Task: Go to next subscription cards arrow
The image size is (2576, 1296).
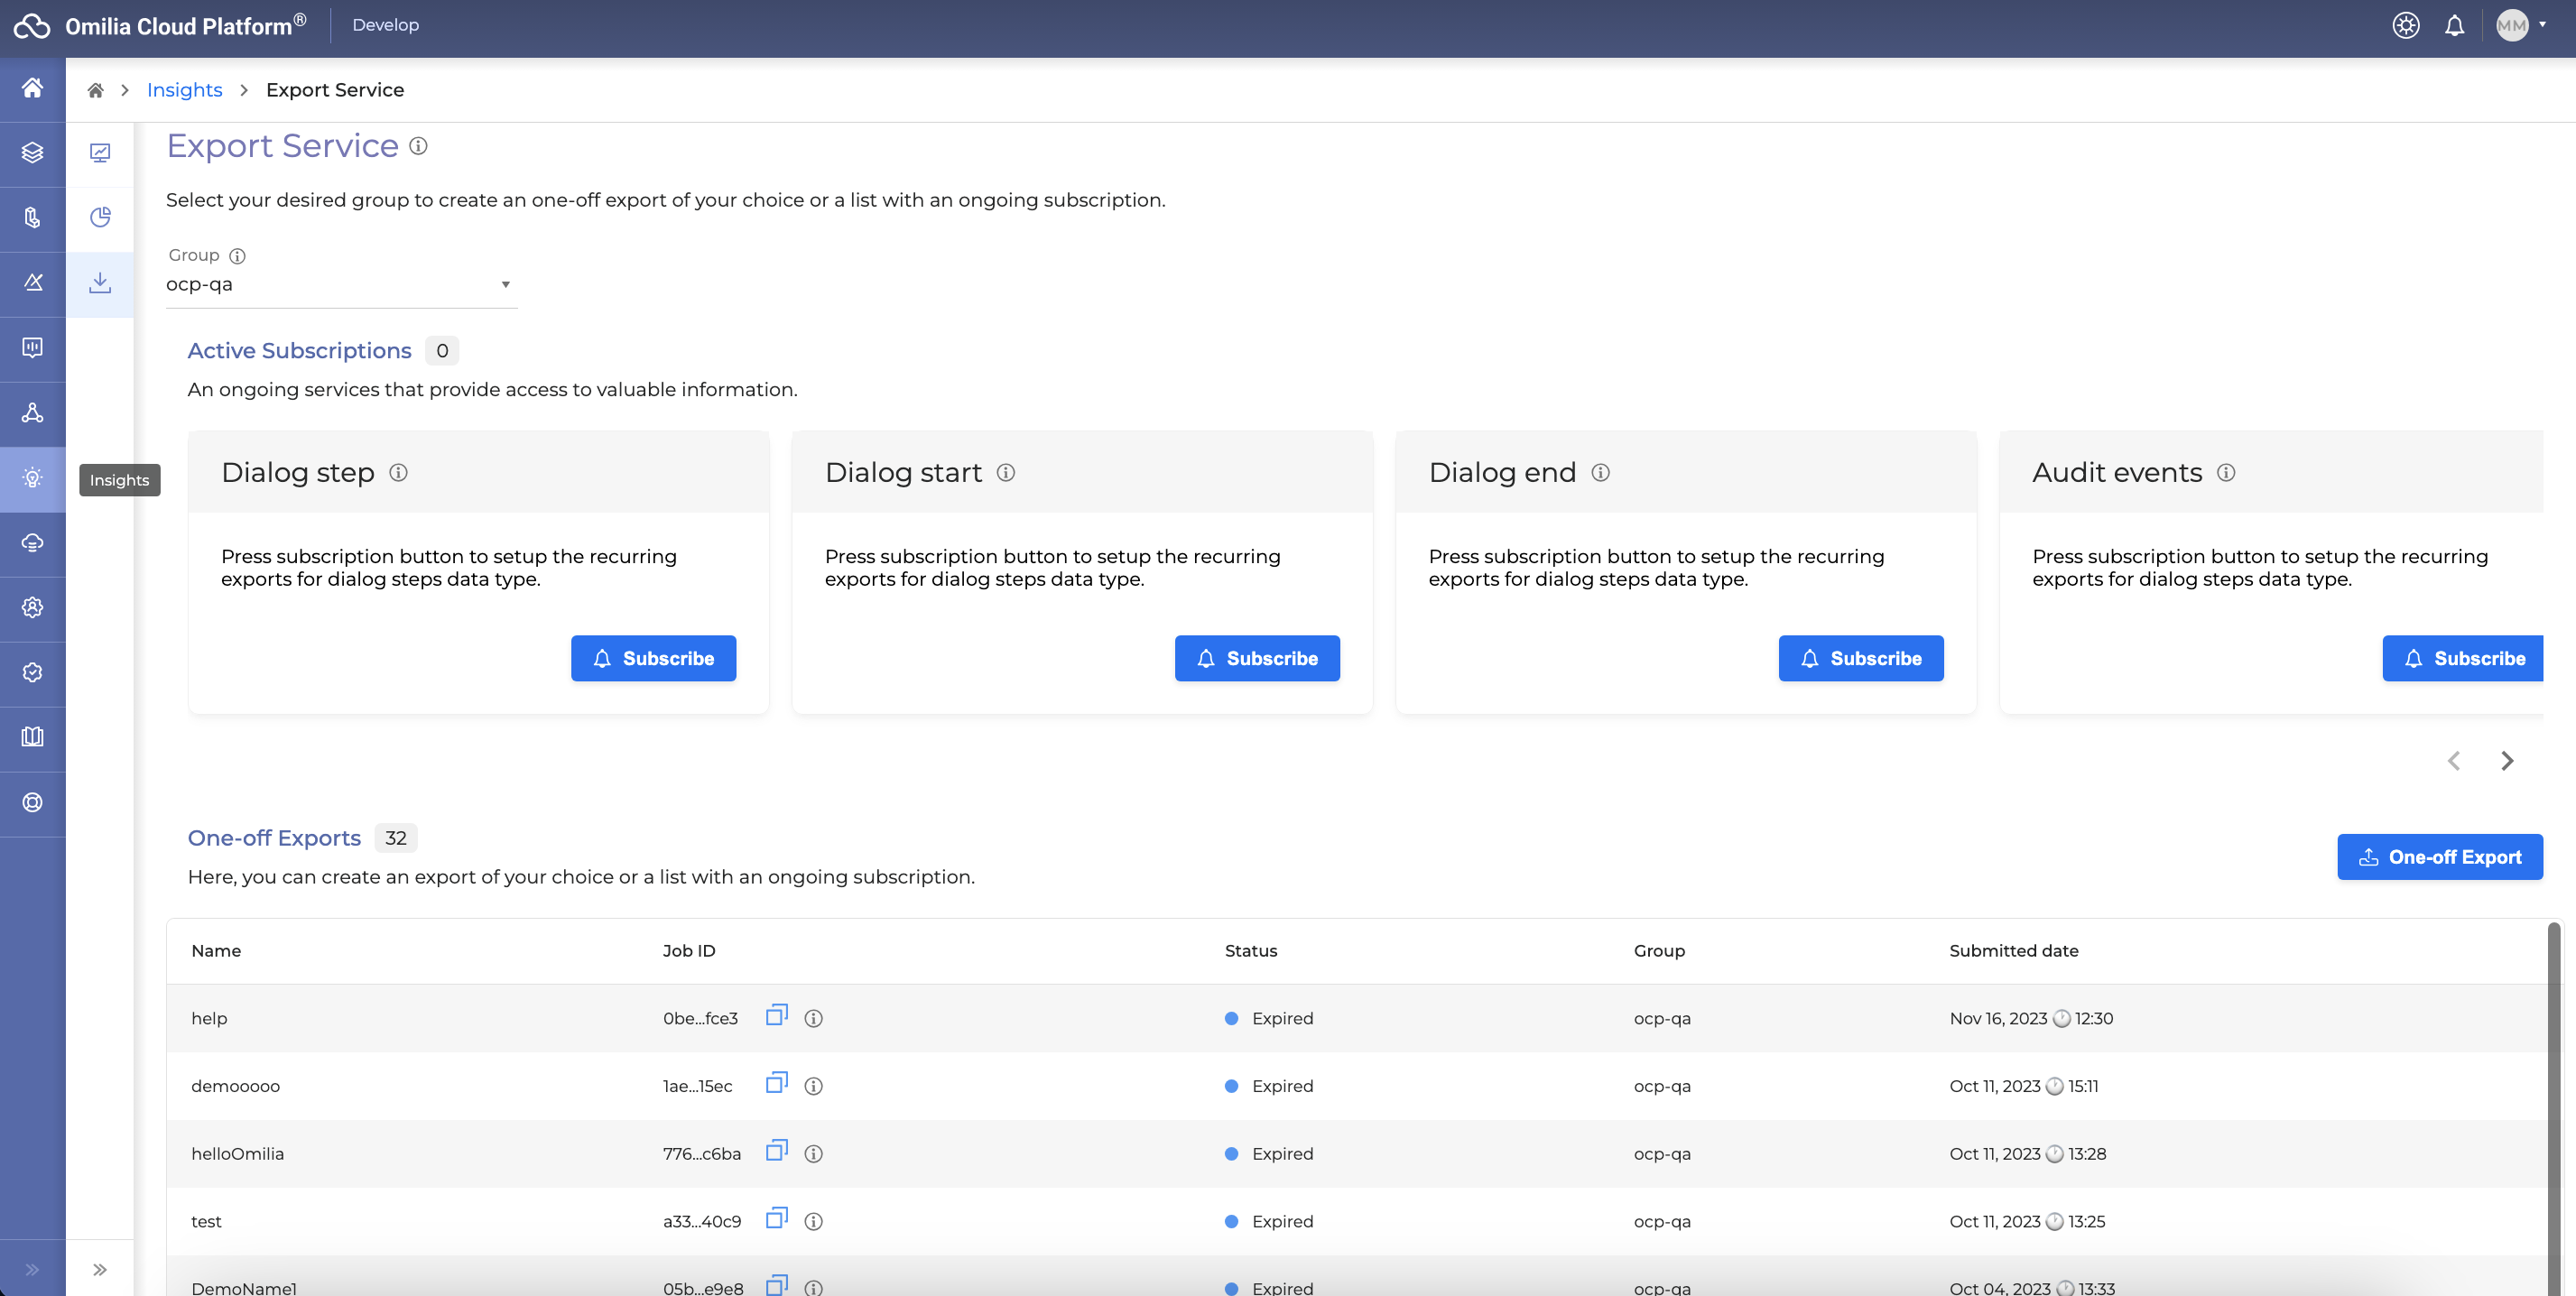Action: point(2506,761)
